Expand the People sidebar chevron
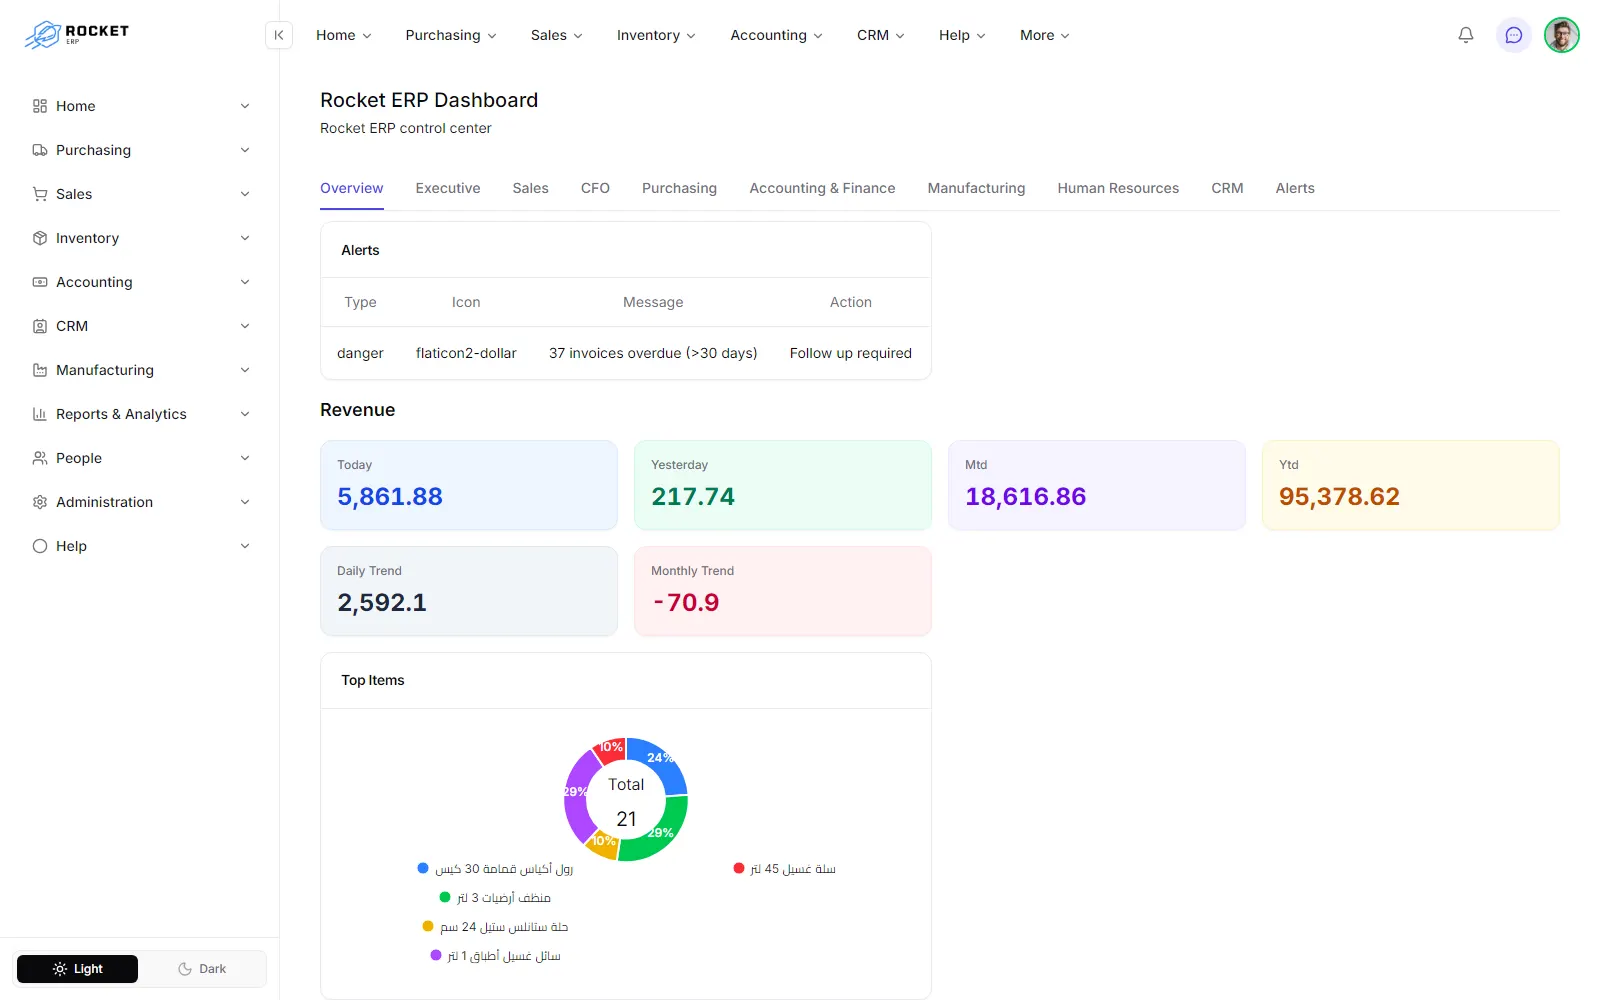This screenshot has width=1600, height=1000. pyautogui.click(x=245, y=458)
